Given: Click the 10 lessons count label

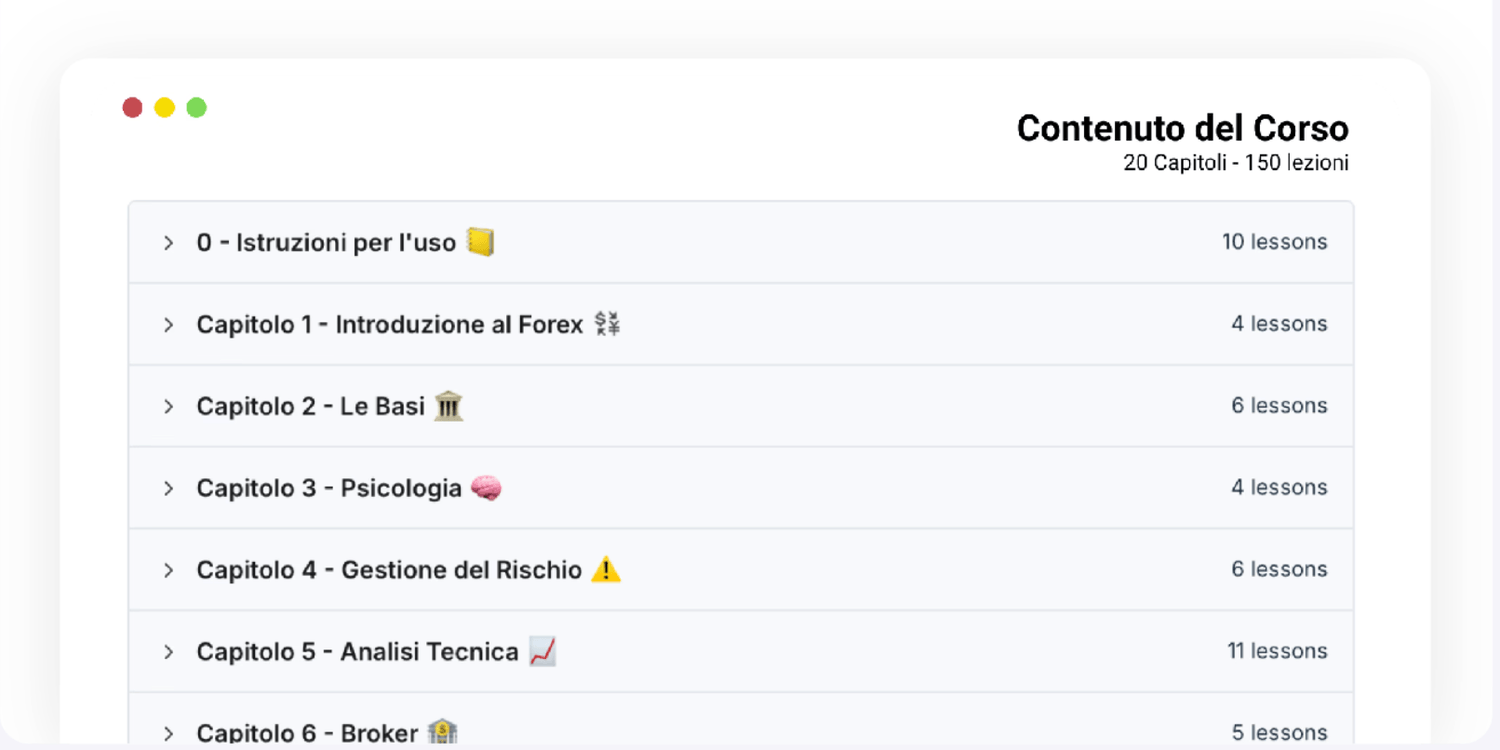Looking at the screenshot, I should pyautogui.click(x=1274, y=242).
